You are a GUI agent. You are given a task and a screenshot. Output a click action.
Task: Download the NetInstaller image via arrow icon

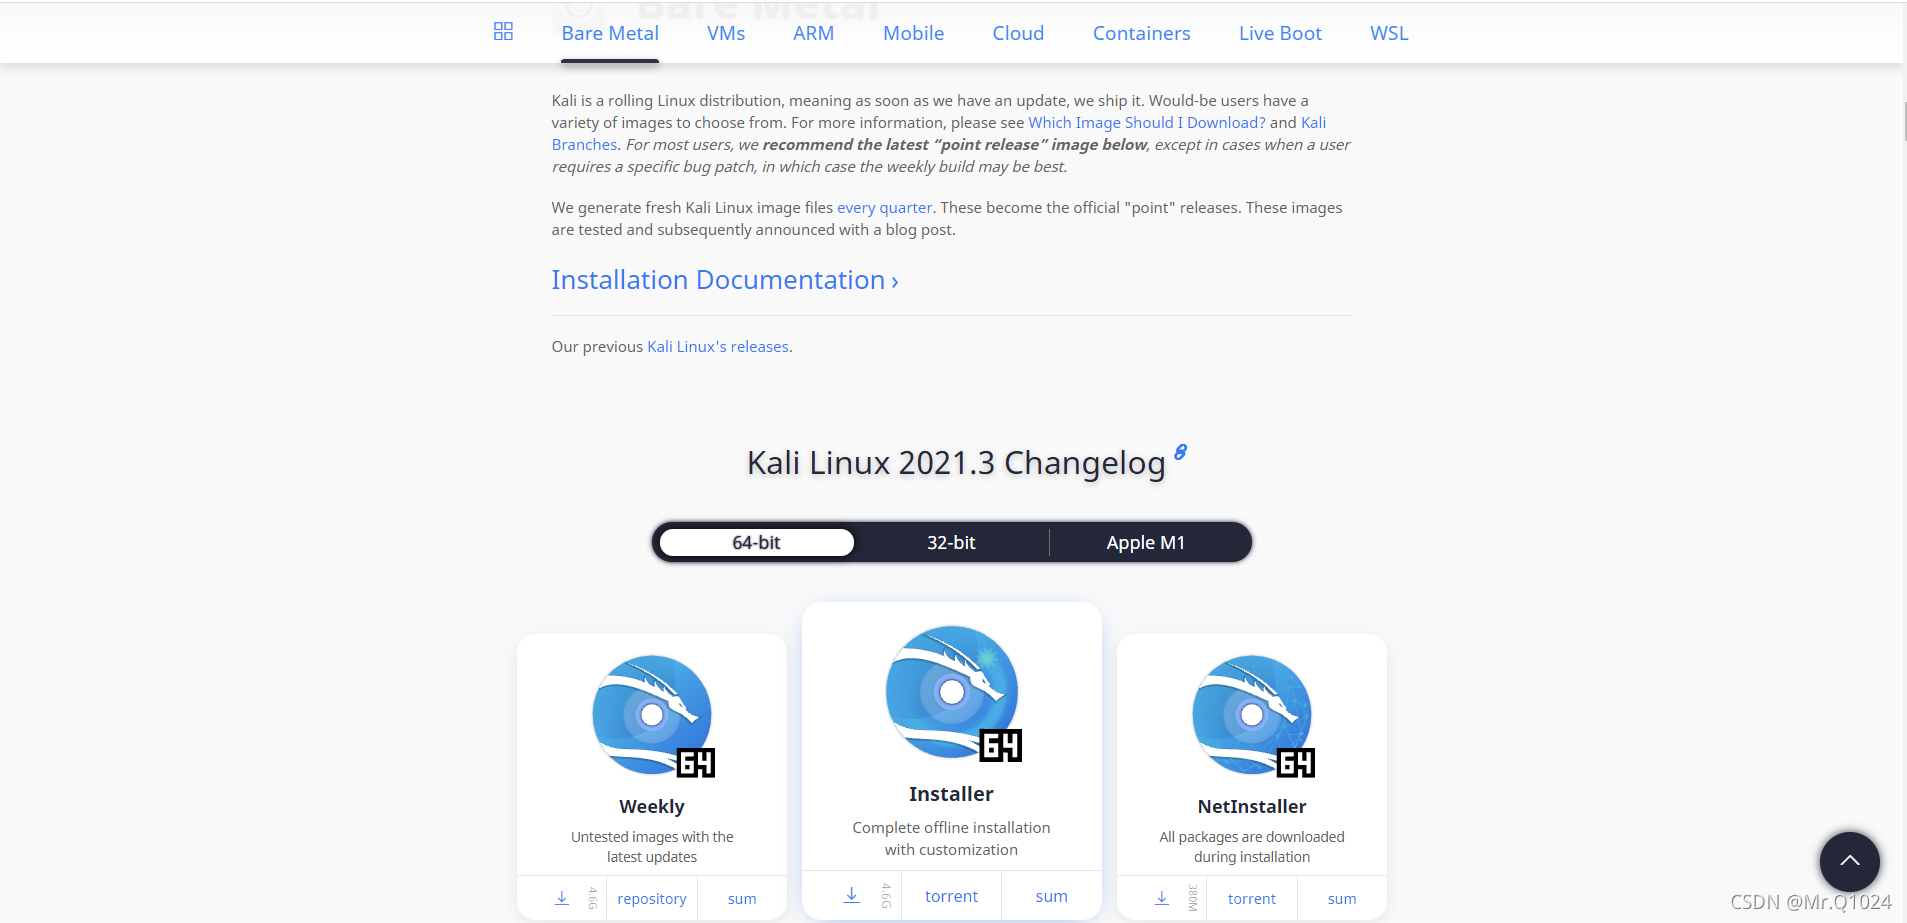[x=1162, y=898]
